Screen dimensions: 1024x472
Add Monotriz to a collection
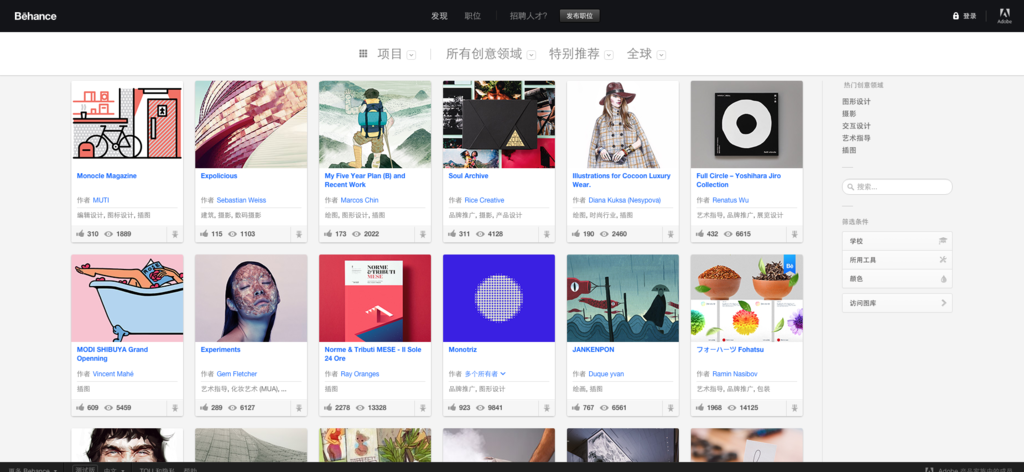pyautogui.click(x=547, y=407)
